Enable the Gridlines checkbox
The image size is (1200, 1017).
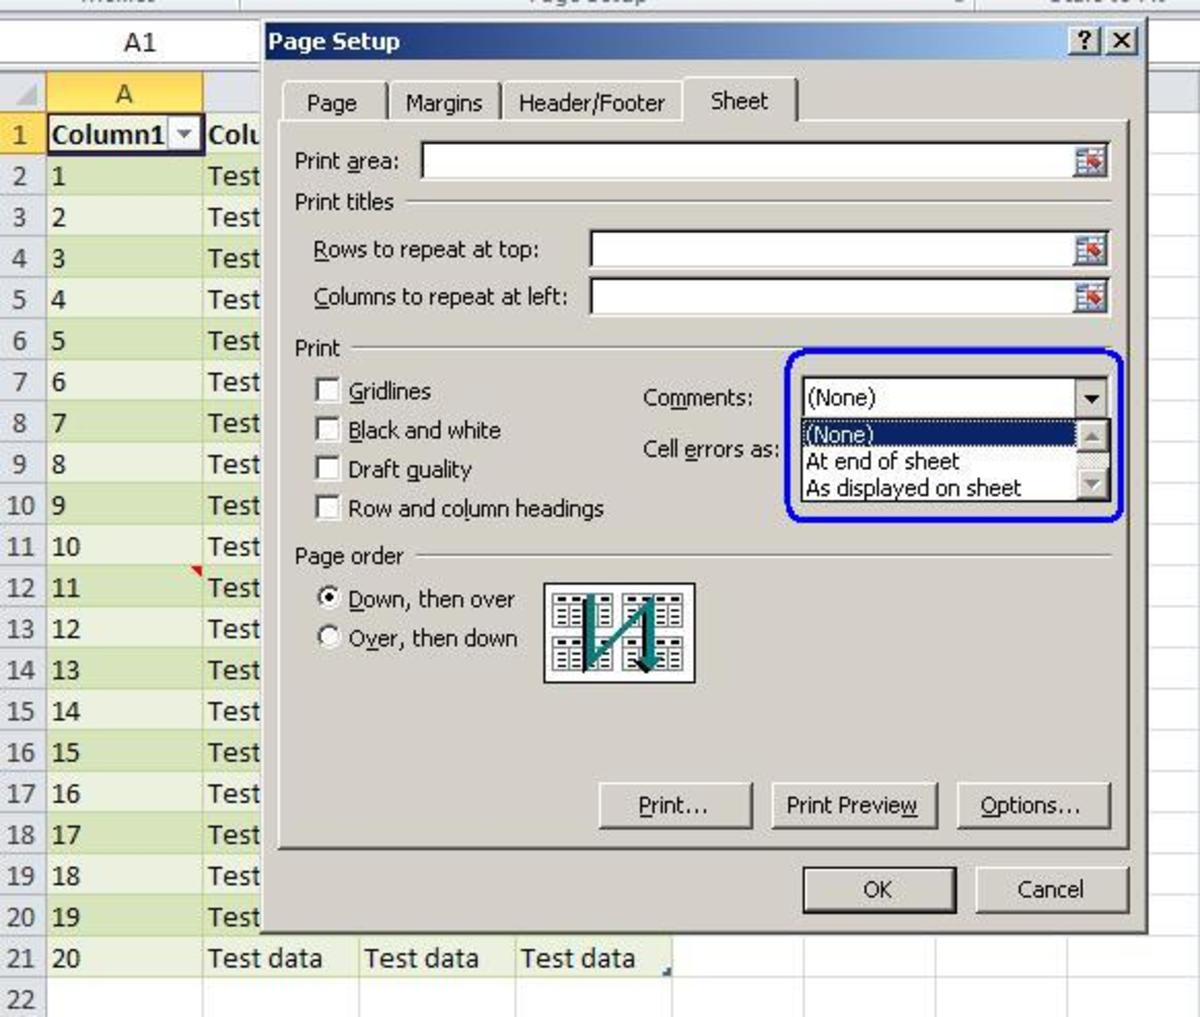(328, 391)
